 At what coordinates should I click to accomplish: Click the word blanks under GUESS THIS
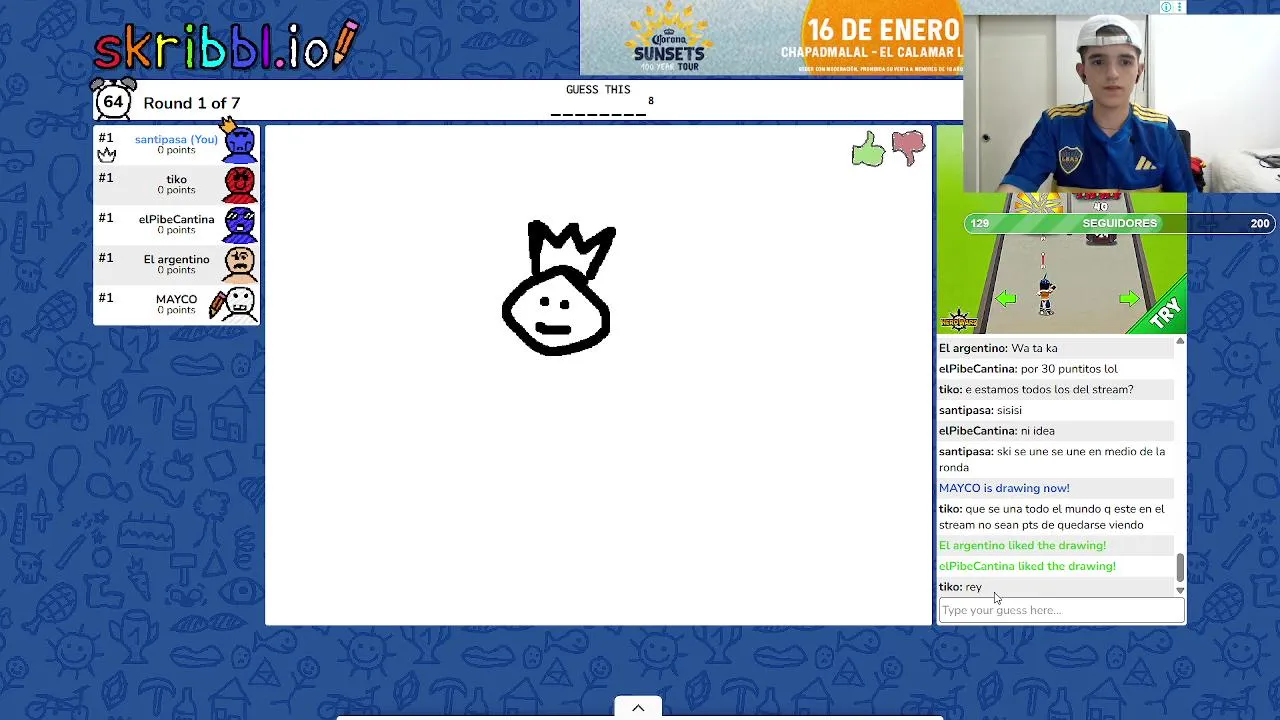(598, 114)
